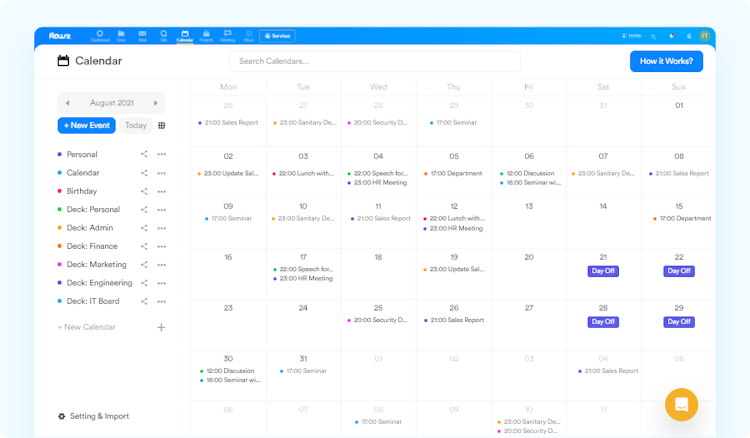Open the Meeting icon in top bar
The image size is (750, 438).
click(228, 36)
